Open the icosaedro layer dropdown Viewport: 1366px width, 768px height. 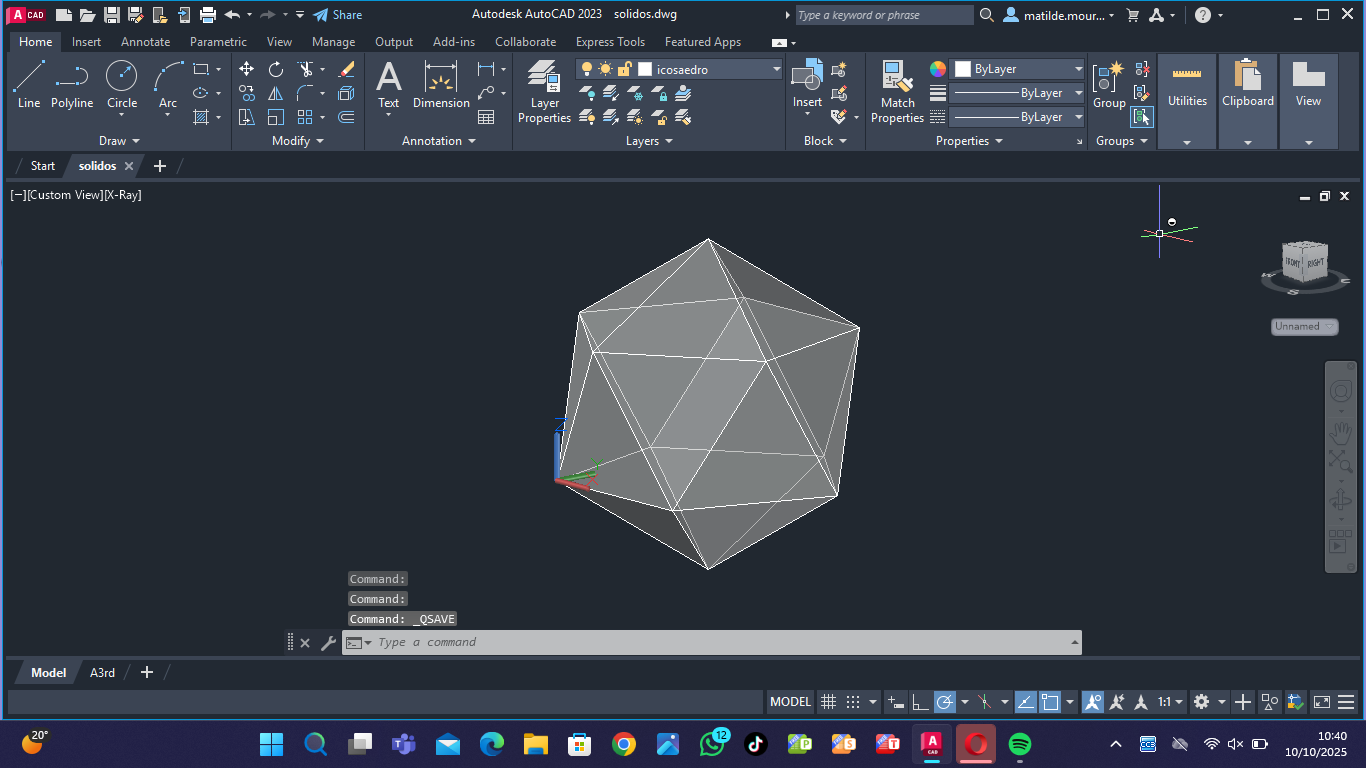(x=776, y=69)
